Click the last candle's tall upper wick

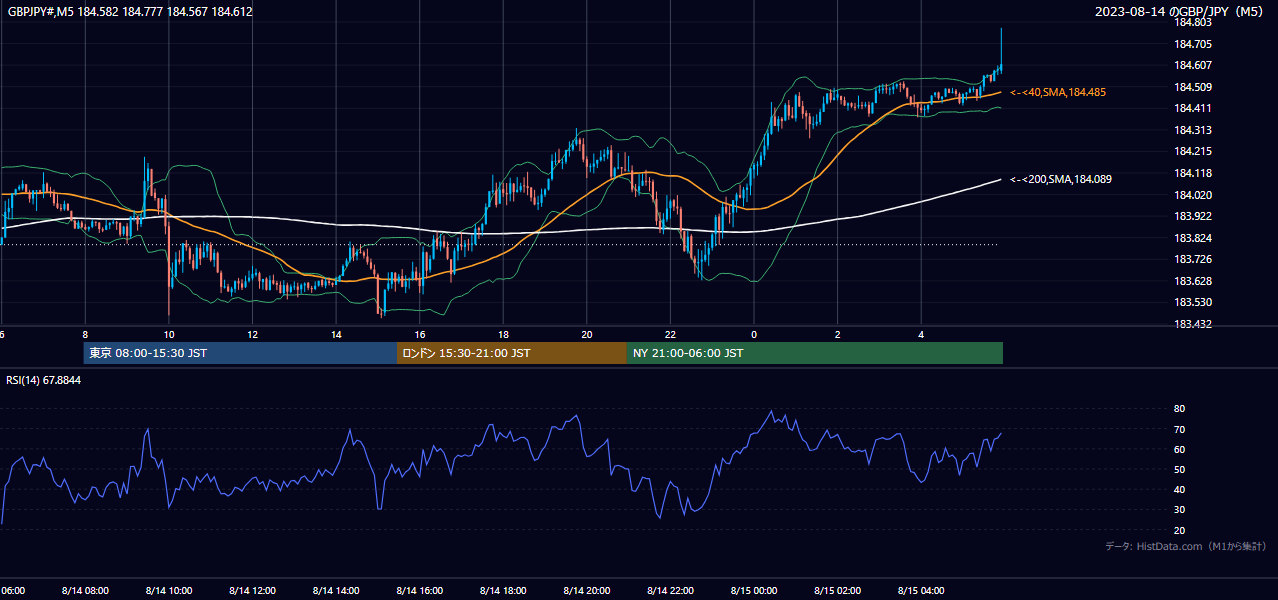(x=1001, y=46)
